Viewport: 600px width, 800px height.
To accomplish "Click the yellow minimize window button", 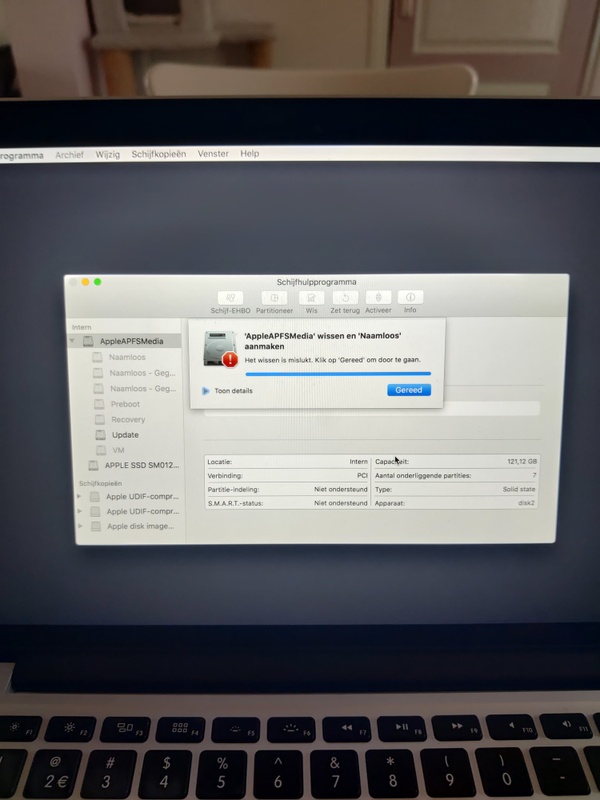I will pyautogui.click(x=85, y=282).
